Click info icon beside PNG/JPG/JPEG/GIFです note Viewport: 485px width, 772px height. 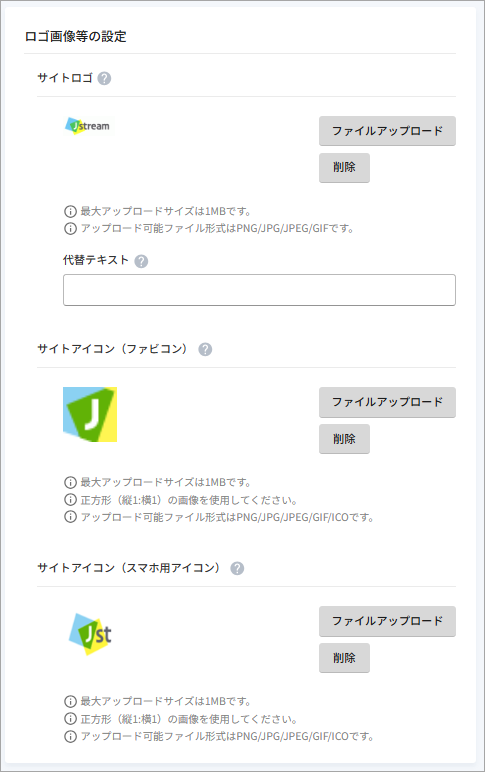tap(70, 228)
